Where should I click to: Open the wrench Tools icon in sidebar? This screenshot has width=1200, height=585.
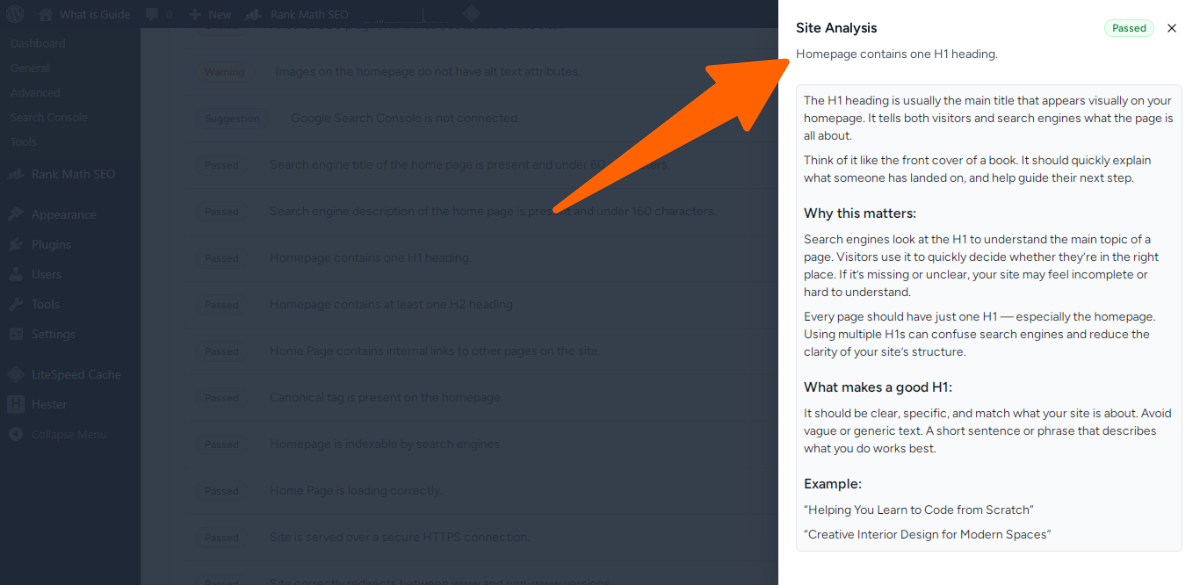coord(15,304)
